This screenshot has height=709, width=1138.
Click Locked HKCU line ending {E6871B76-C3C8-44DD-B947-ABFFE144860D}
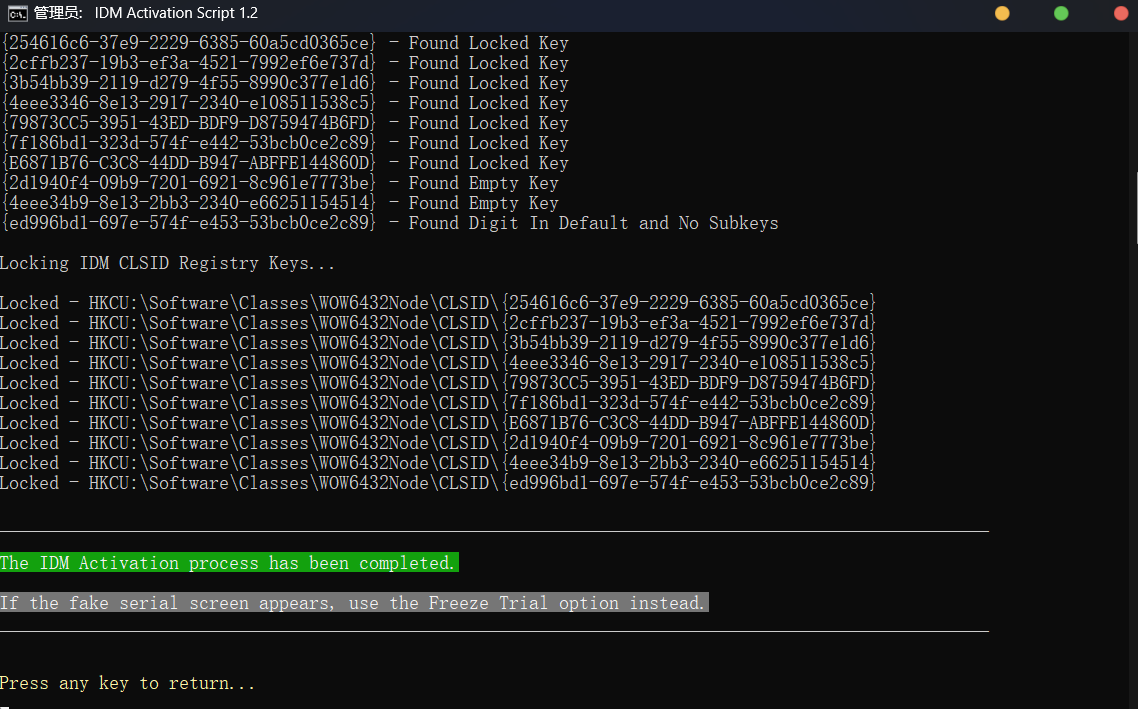(438, 422)
